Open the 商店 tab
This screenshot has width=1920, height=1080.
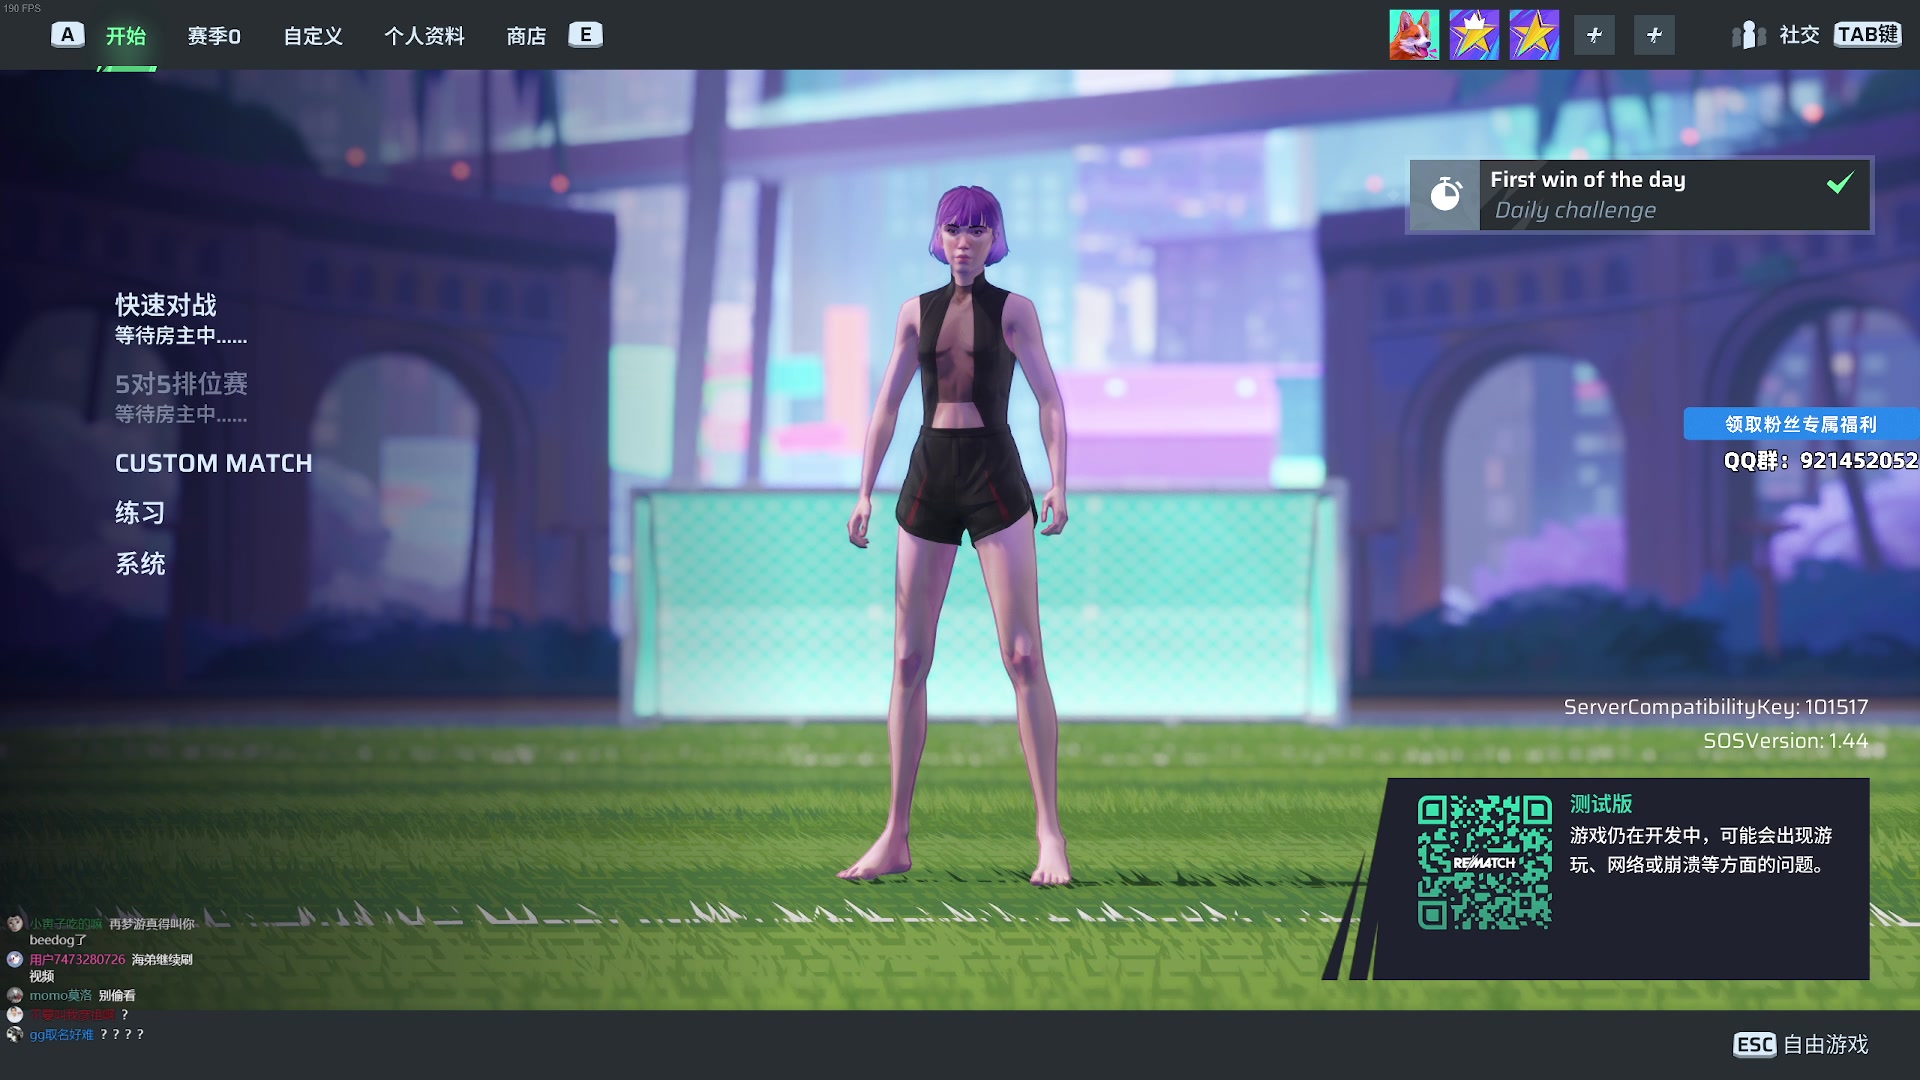pyautogui.click(x=526, y=36)
